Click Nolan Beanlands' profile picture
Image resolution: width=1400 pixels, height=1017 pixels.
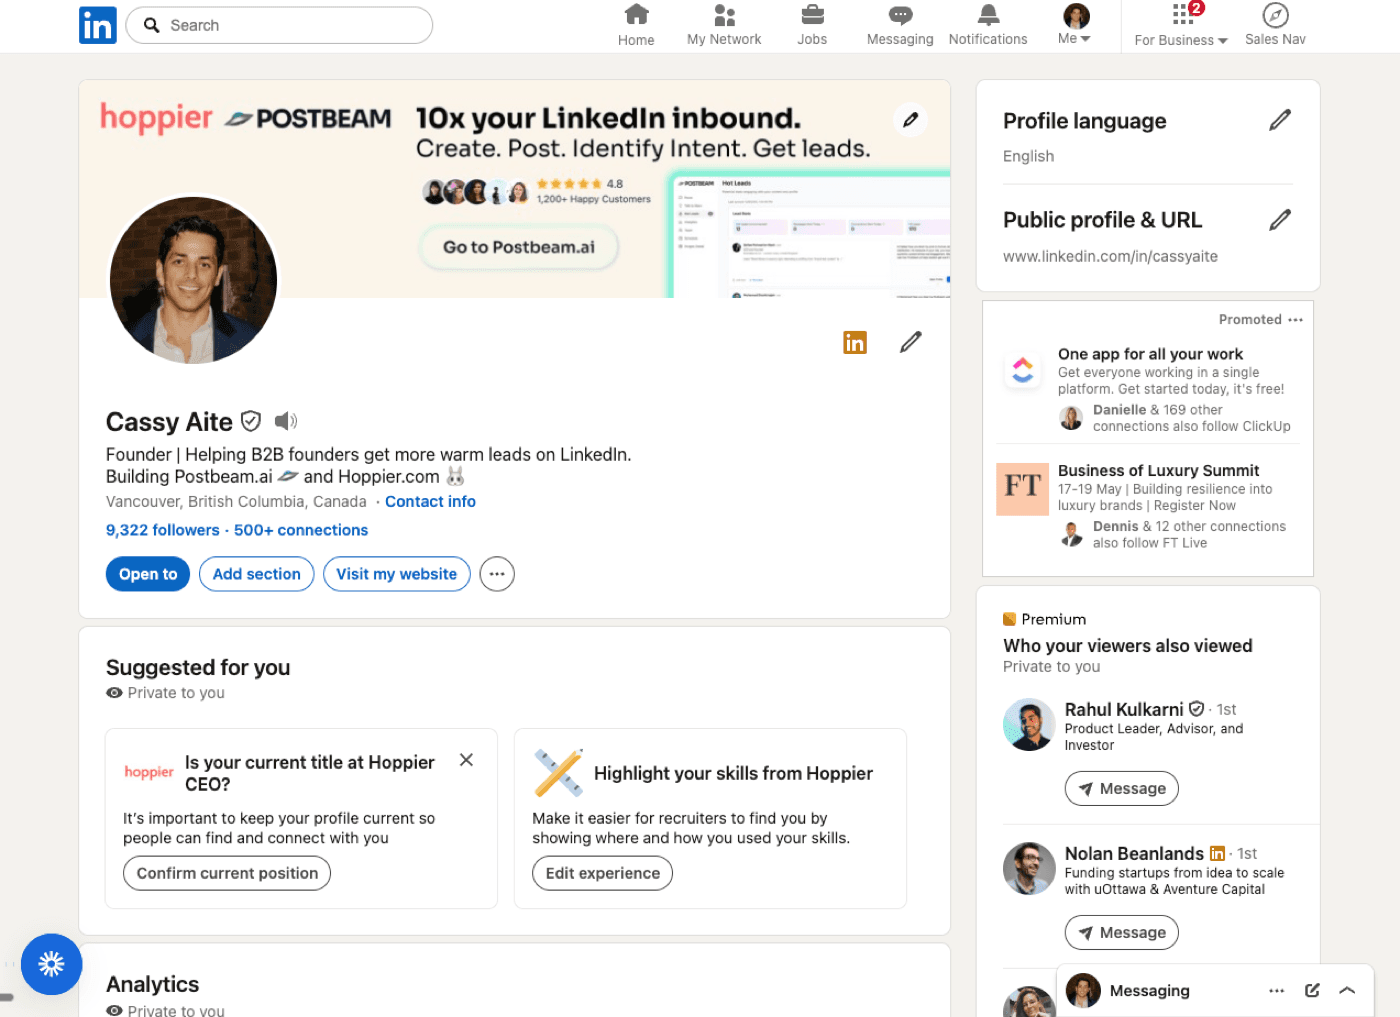pos(1029,869)
